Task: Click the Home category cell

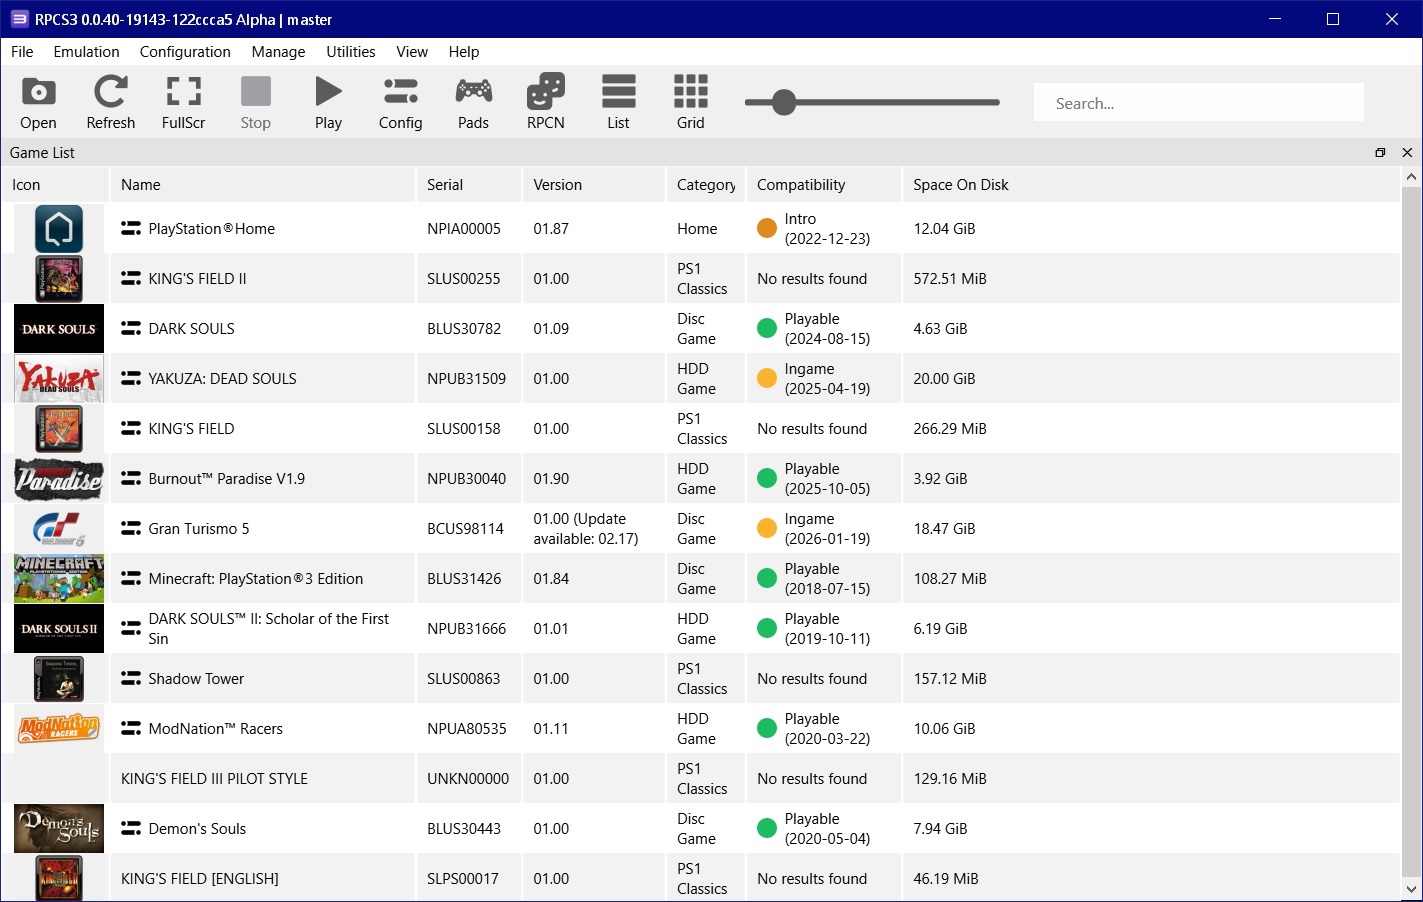Action: (697, 229)
